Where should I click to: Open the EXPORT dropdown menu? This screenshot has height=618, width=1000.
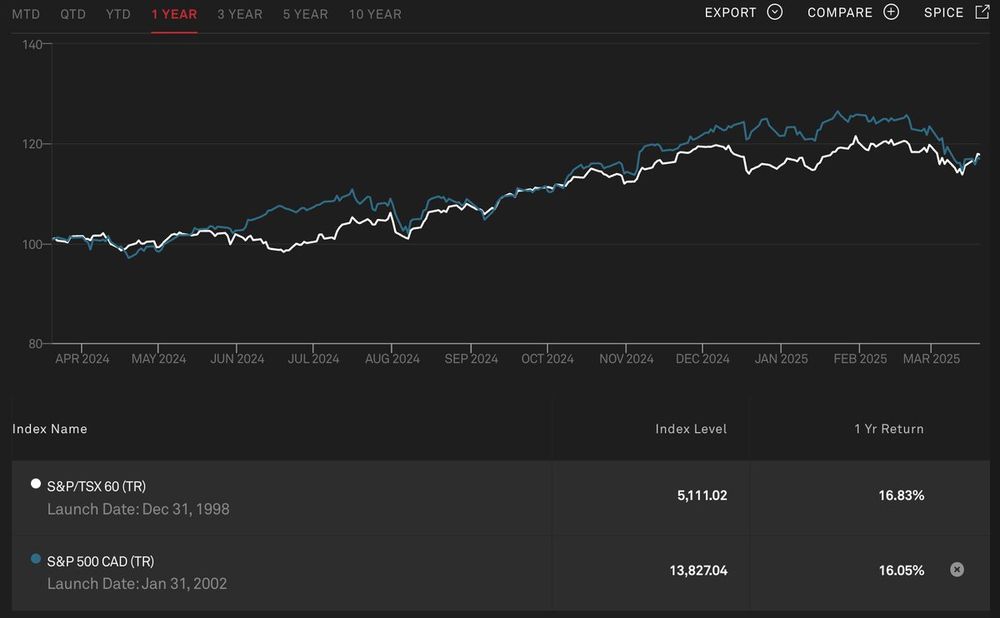731,13
